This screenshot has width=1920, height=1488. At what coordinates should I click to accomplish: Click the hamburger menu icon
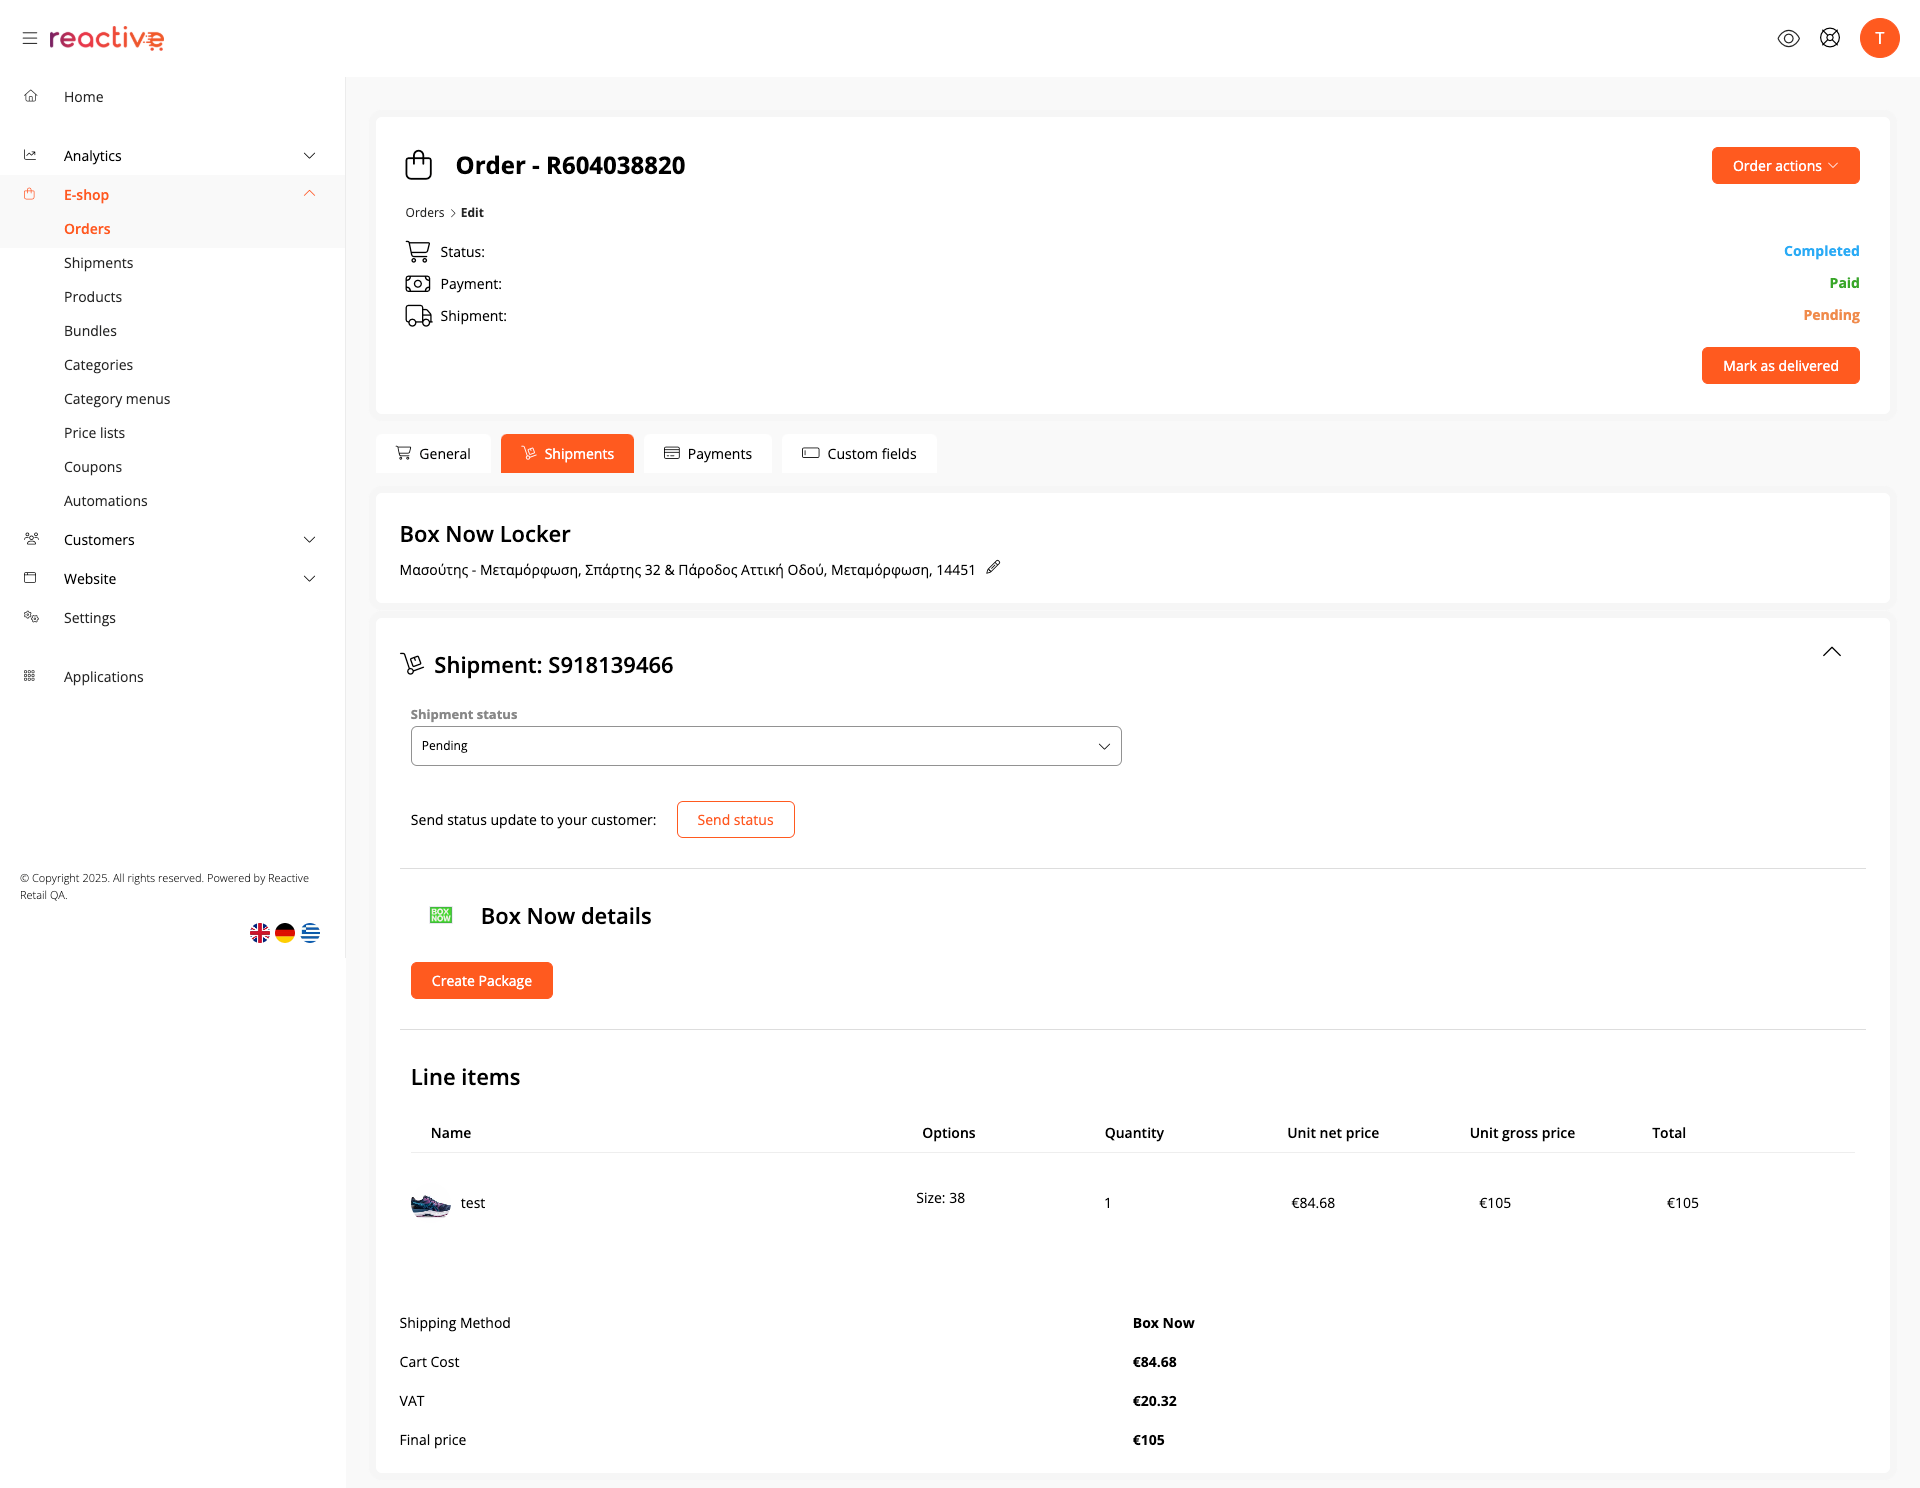pos(30,38)
